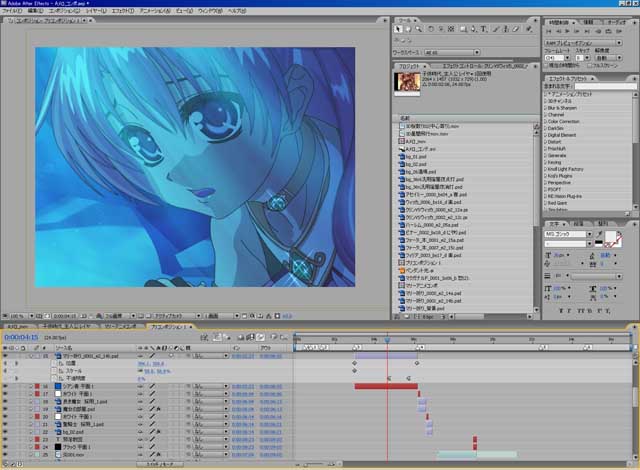Open the File menu
Viewport: 640px width, 470px height.
[11, 11]
